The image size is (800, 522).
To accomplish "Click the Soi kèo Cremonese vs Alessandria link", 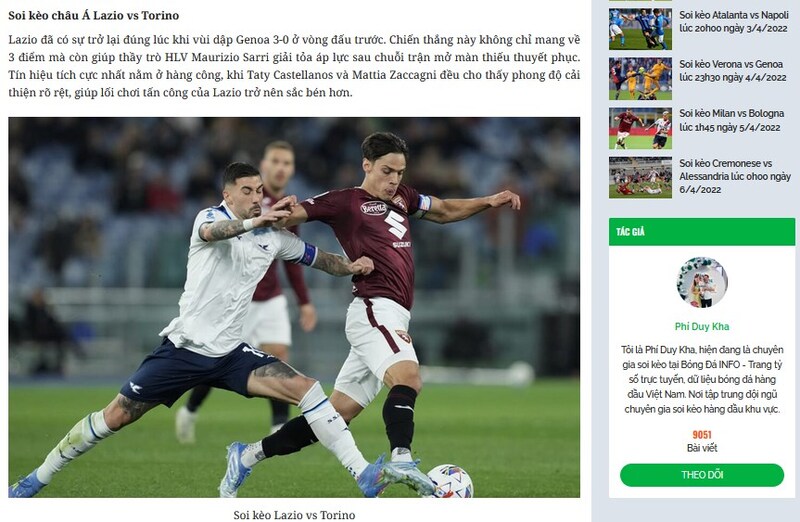I will (735, 176).
